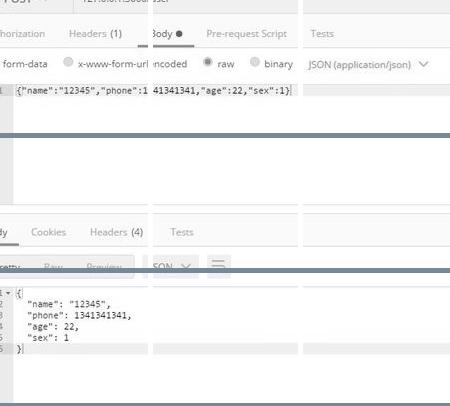Open response Headers (4) tab
The height and width of the screenshot is (406, 450).
[117, 232]
